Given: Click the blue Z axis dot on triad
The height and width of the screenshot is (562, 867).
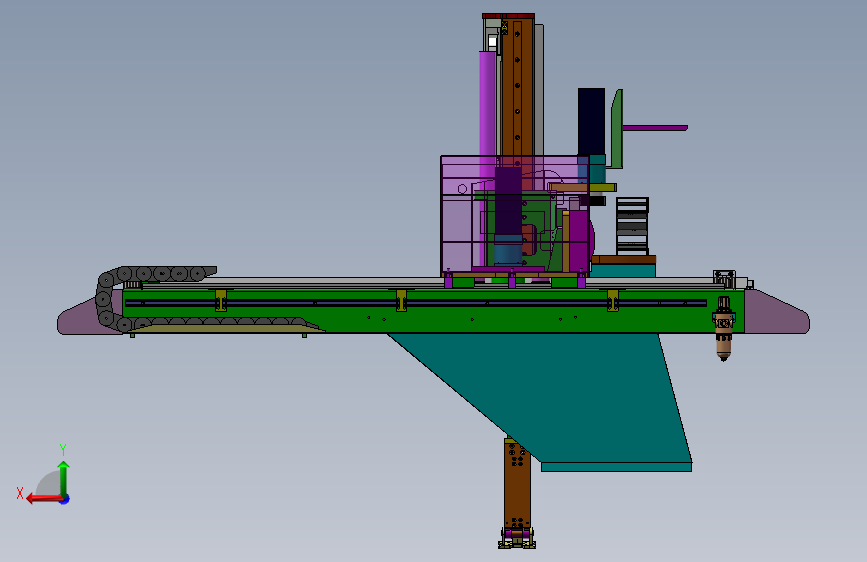Looking at the screenshot, I should 65,500.
